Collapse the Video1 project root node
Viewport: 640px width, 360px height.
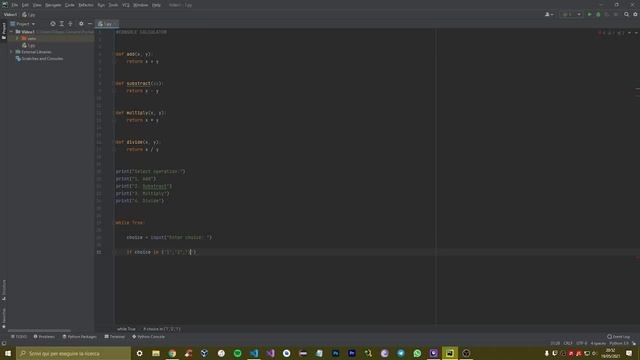click(11, 31)
